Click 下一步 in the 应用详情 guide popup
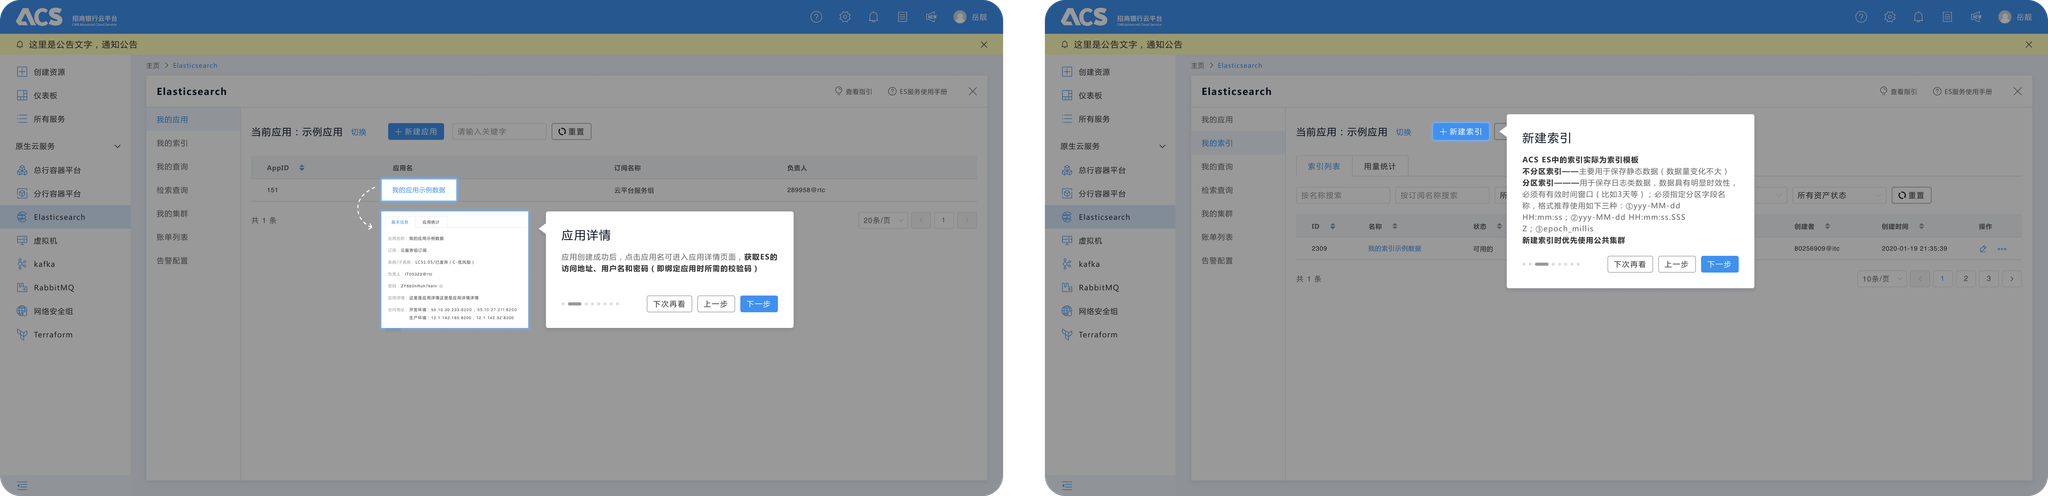Viewport: 2048px width, 496px height. click(x=759, y=304)
